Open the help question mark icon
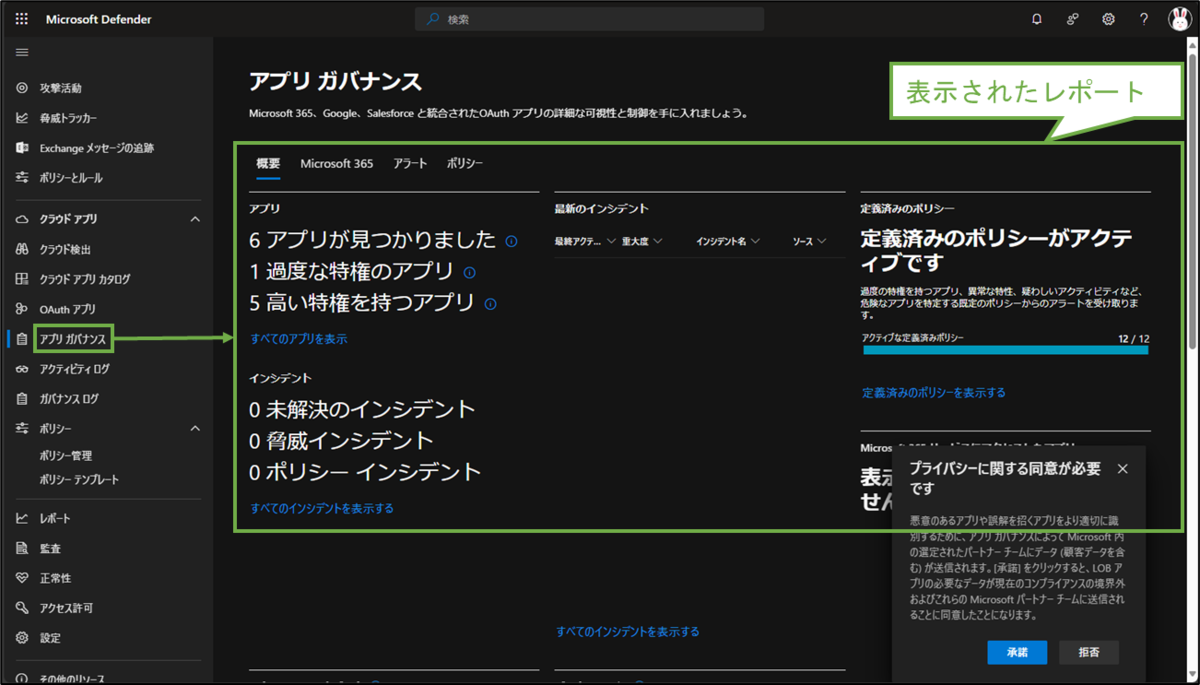The image size is (1200, 685). [x=1144, y=19]
